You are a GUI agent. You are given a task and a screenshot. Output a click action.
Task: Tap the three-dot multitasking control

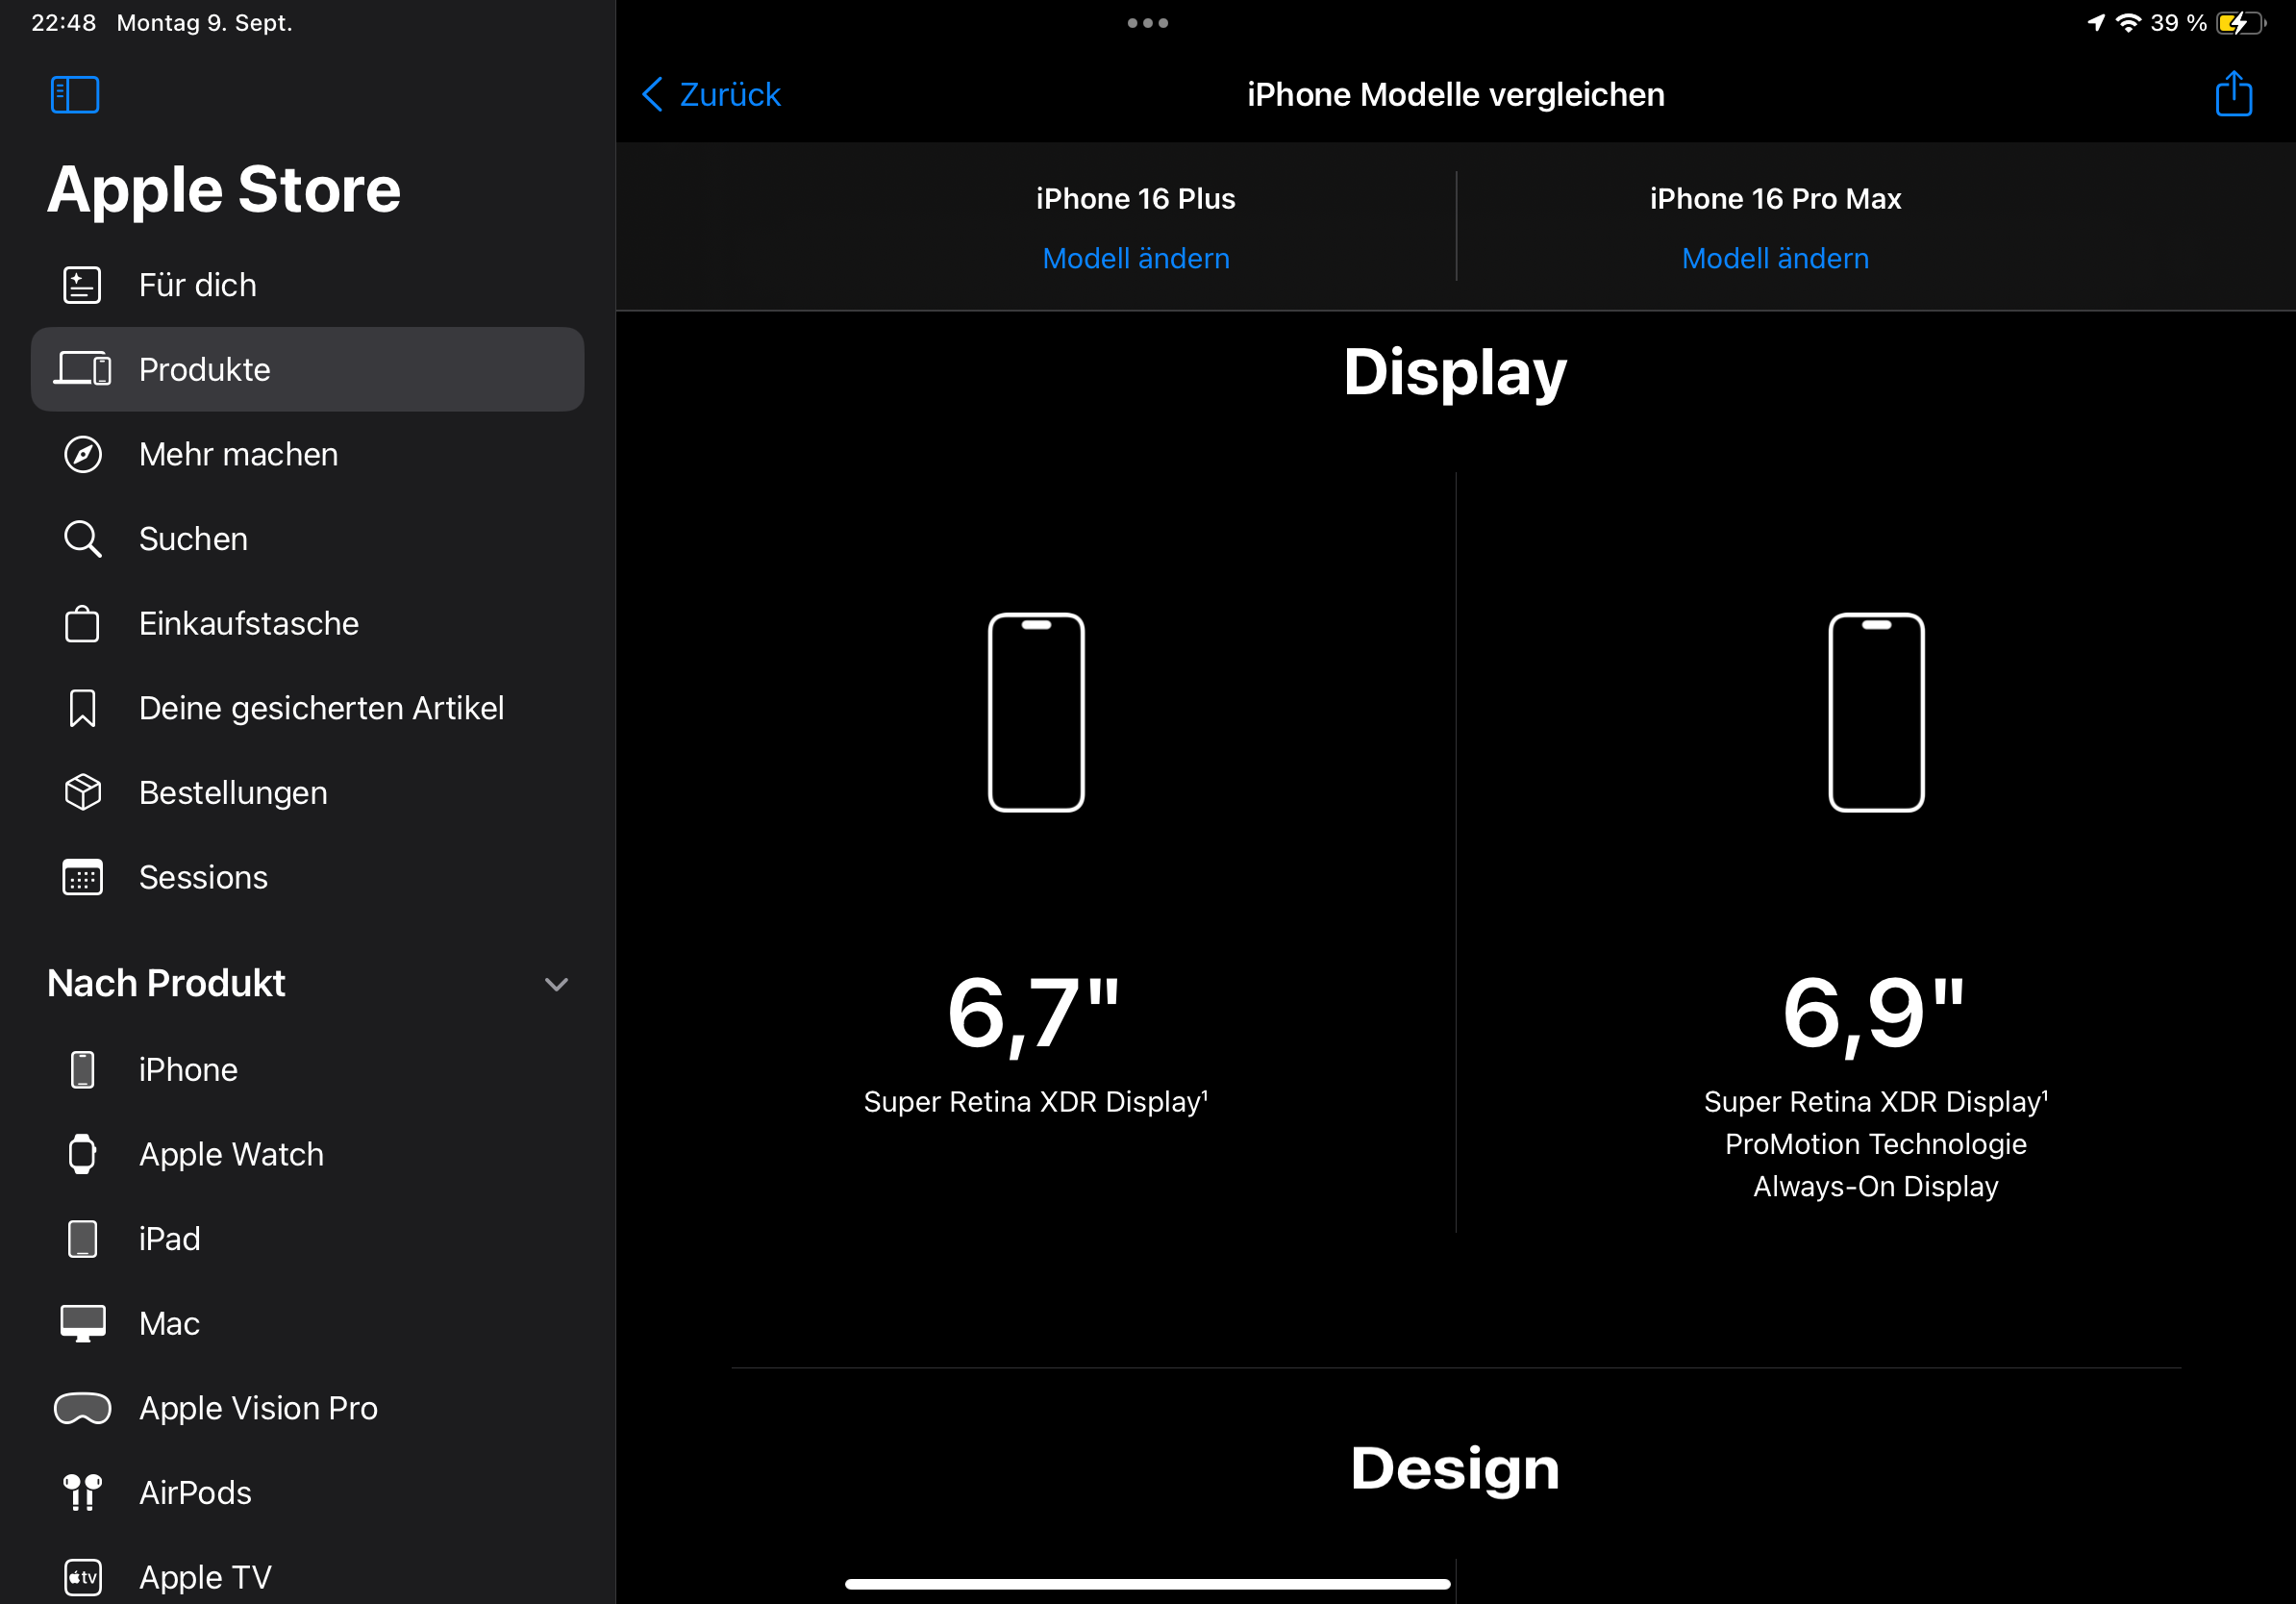click(x=1147, y=22)
